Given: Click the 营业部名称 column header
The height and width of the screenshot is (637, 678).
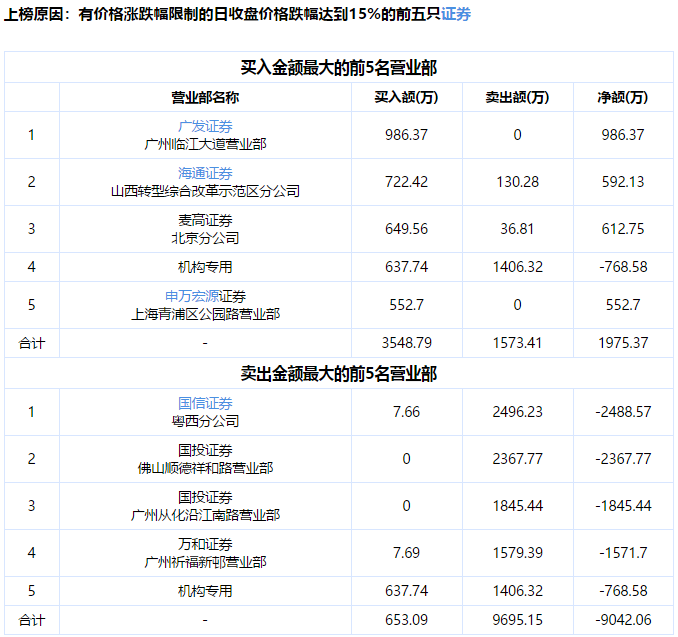Looking at the screenshot, I should (x=205, y=97).
